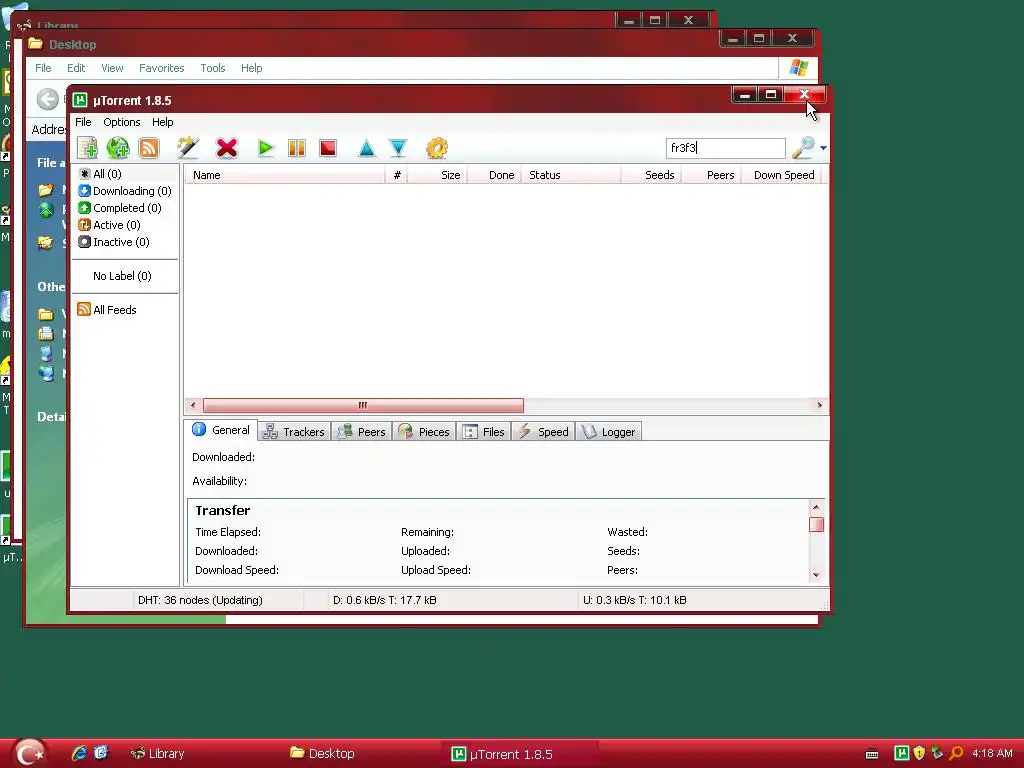Screen dimensions: 1024x768
Task: Click the Add Torrent toolbar icon
Action: tap(88, 148)
